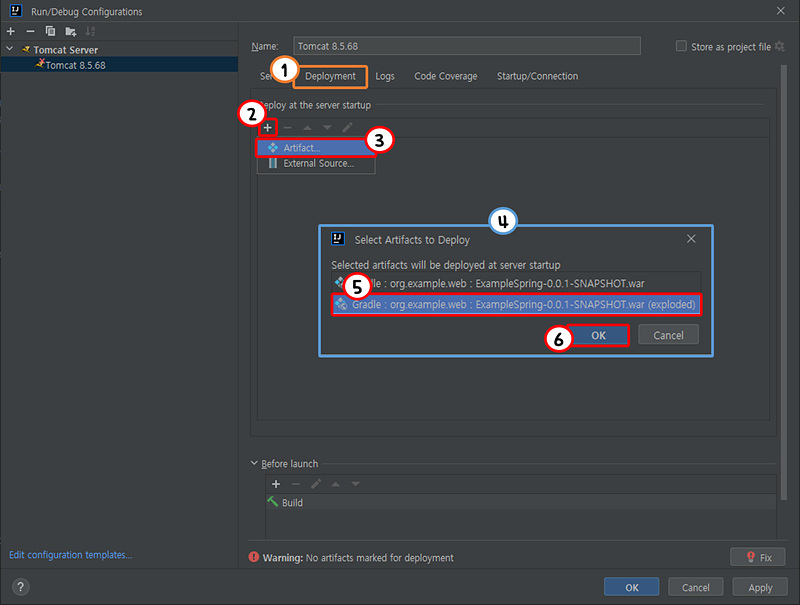The height and width of the screenshot is (605, 800).
Task: Close the Run/Debug Configurations window
Action: point(781,11)
